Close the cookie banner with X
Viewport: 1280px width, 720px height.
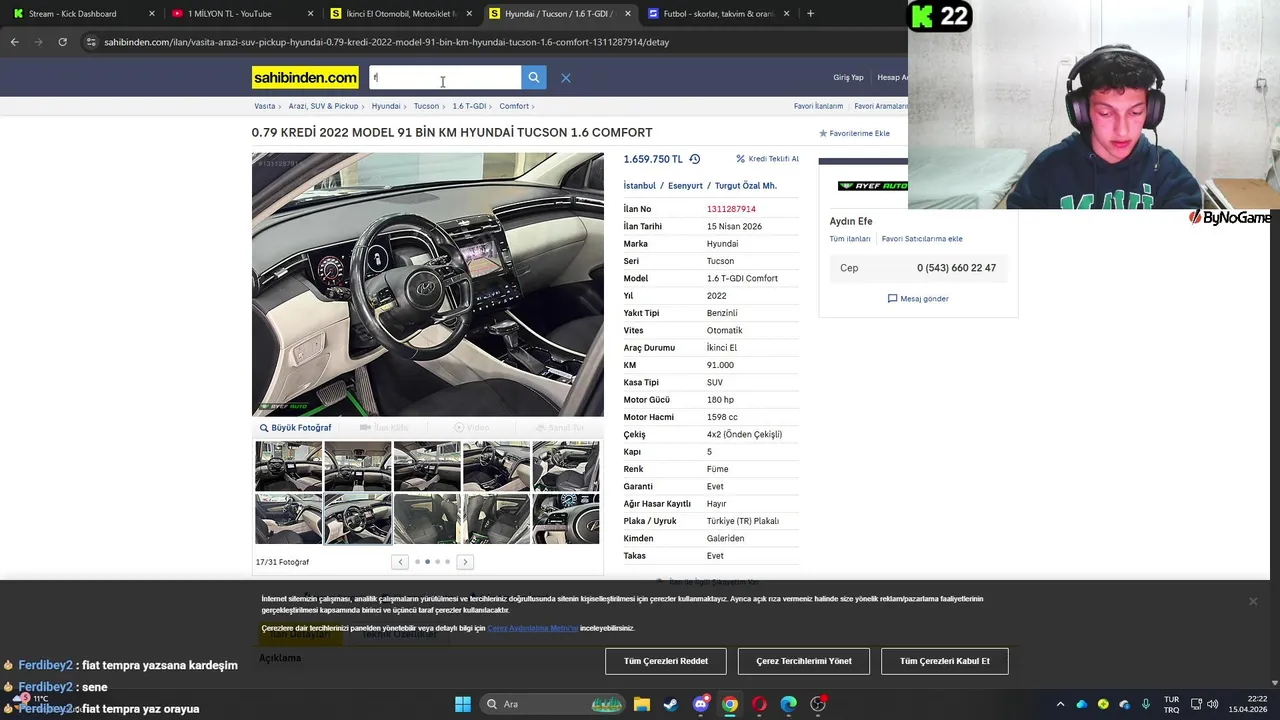(x=1252, y=601)
